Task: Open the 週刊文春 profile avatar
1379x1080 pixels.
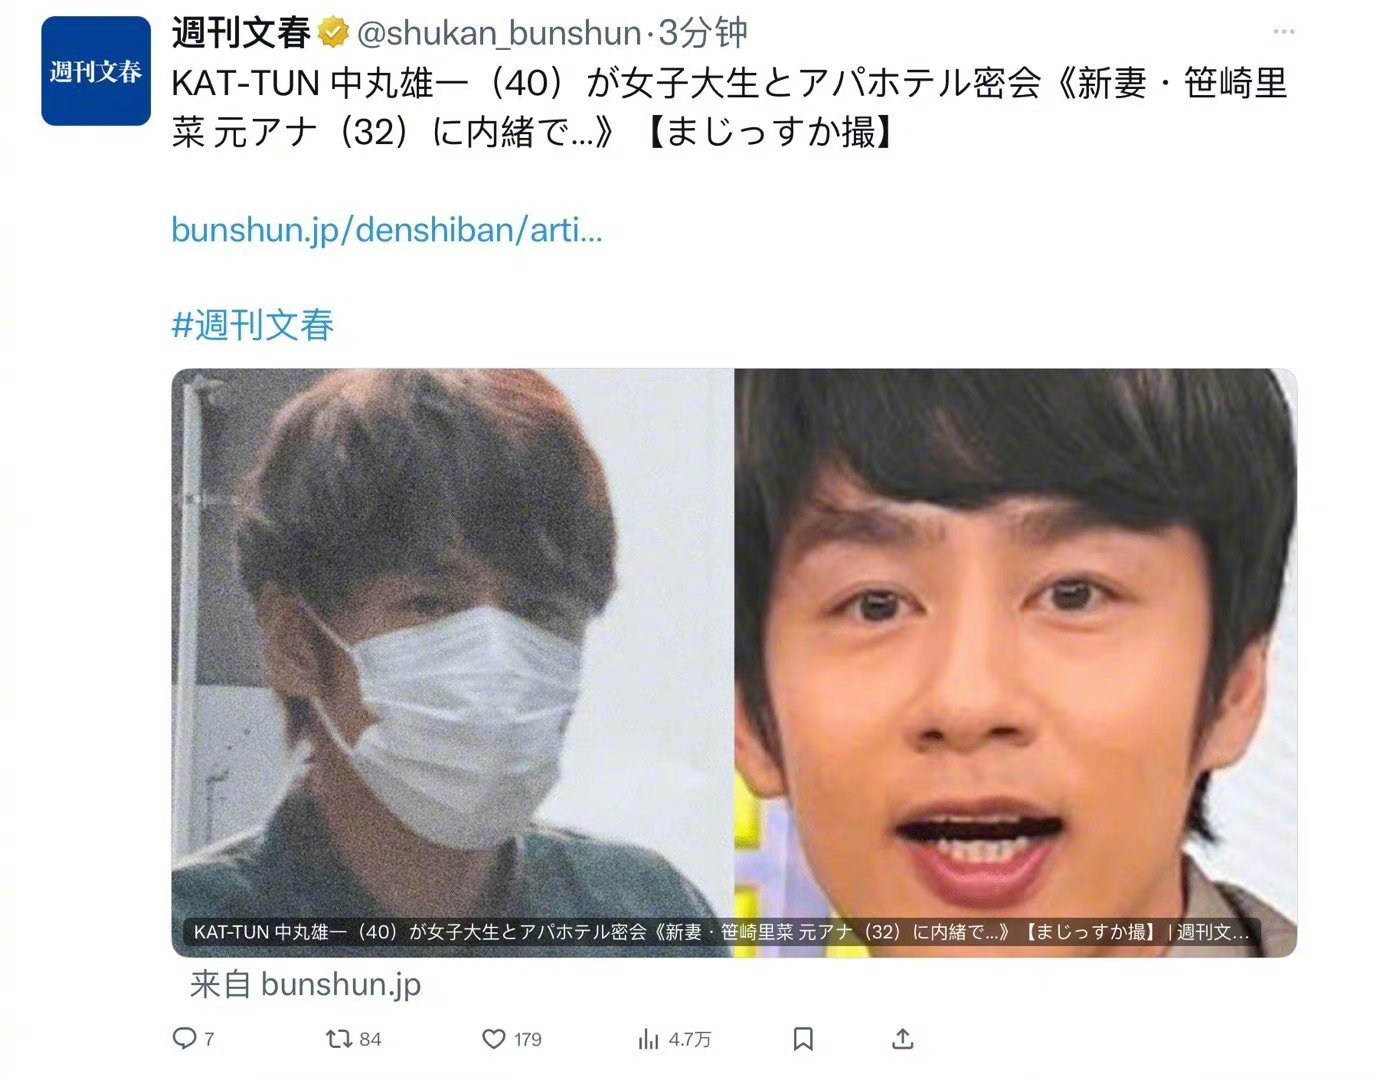Action: (96, 71)
